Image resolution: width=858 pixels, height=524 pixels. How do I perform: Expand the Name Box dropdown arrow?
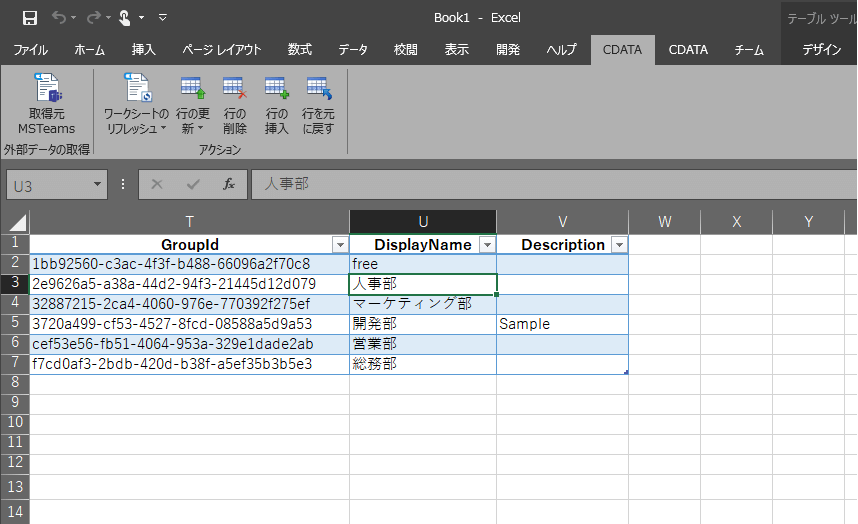pos(97,184)
